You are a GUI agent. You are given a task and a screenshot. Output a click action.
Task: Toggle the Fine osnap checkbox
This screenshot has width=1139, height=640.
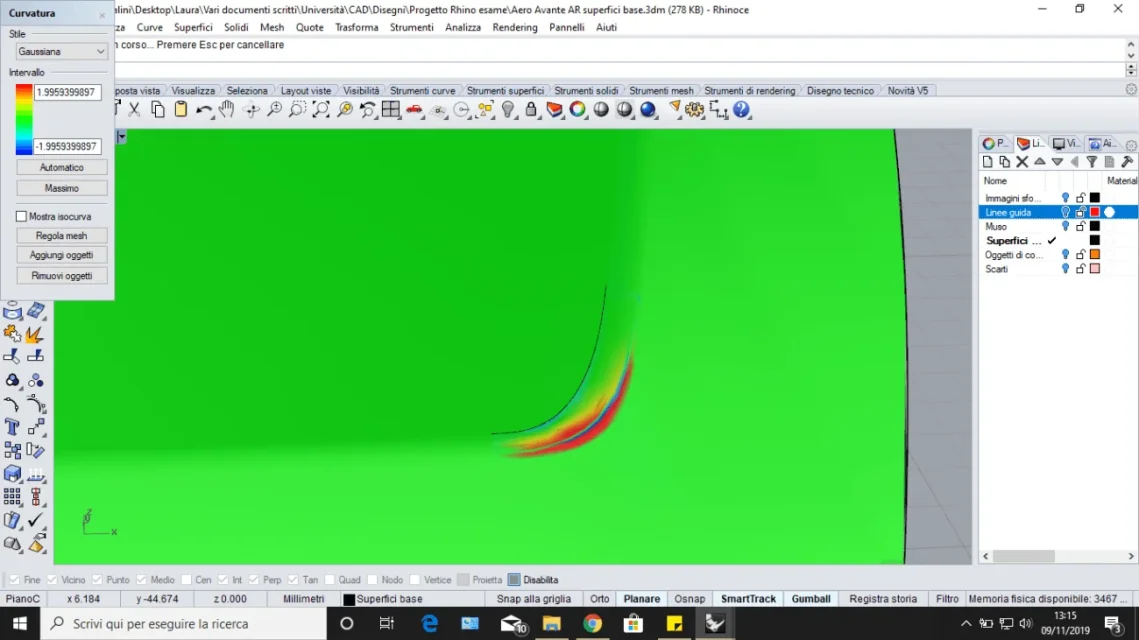pos(14,580)
